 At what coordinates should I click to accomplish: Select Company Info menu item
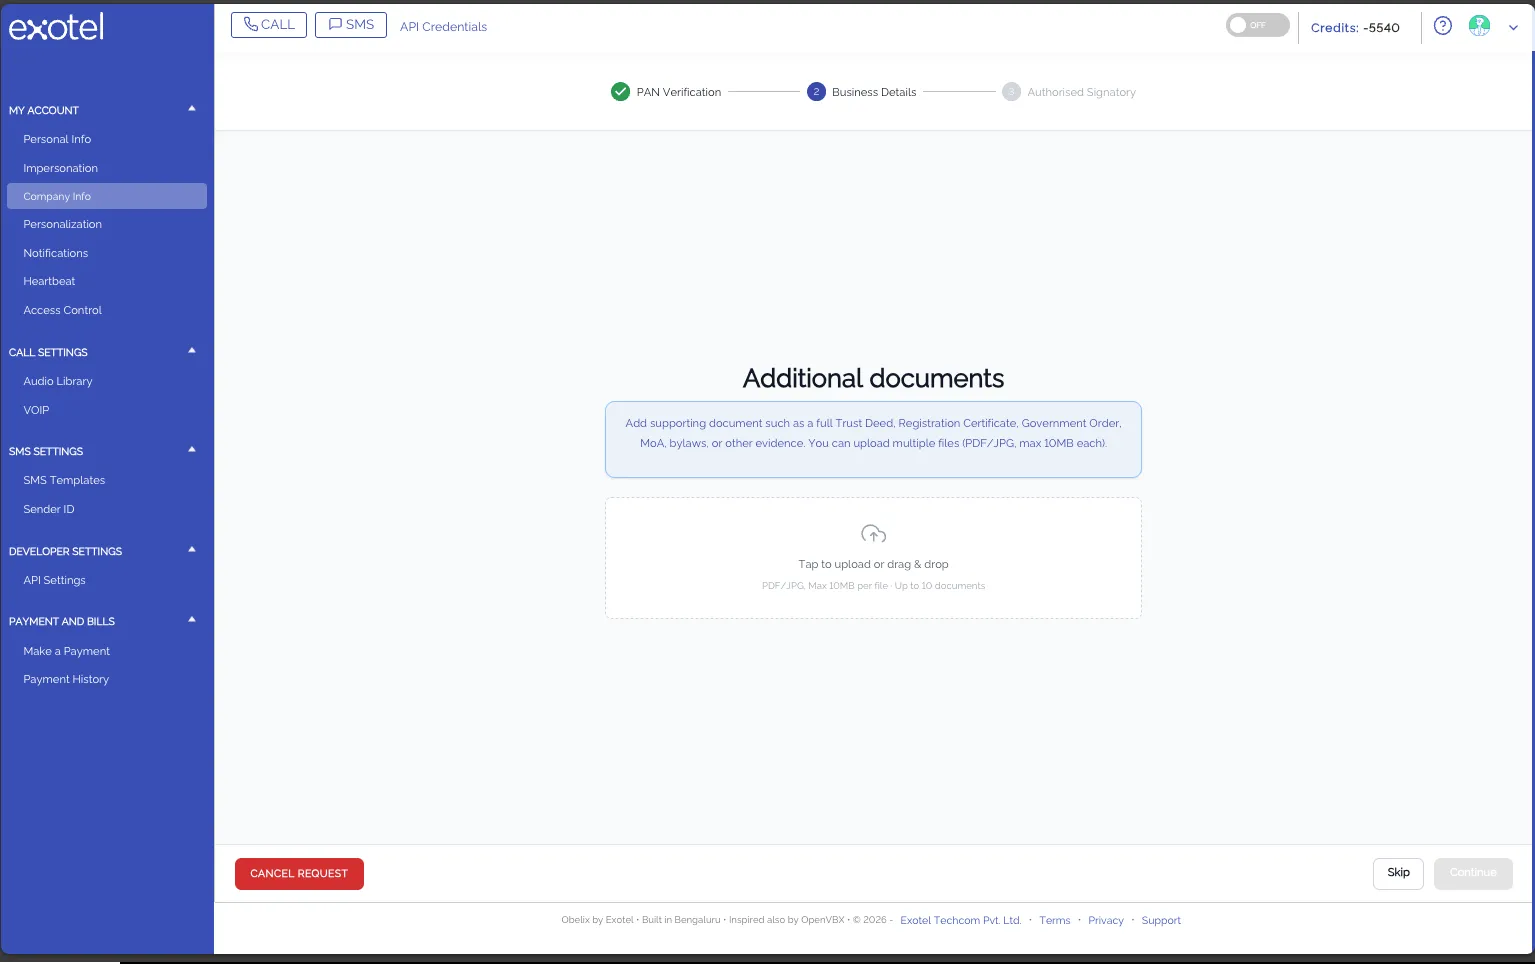107,196
